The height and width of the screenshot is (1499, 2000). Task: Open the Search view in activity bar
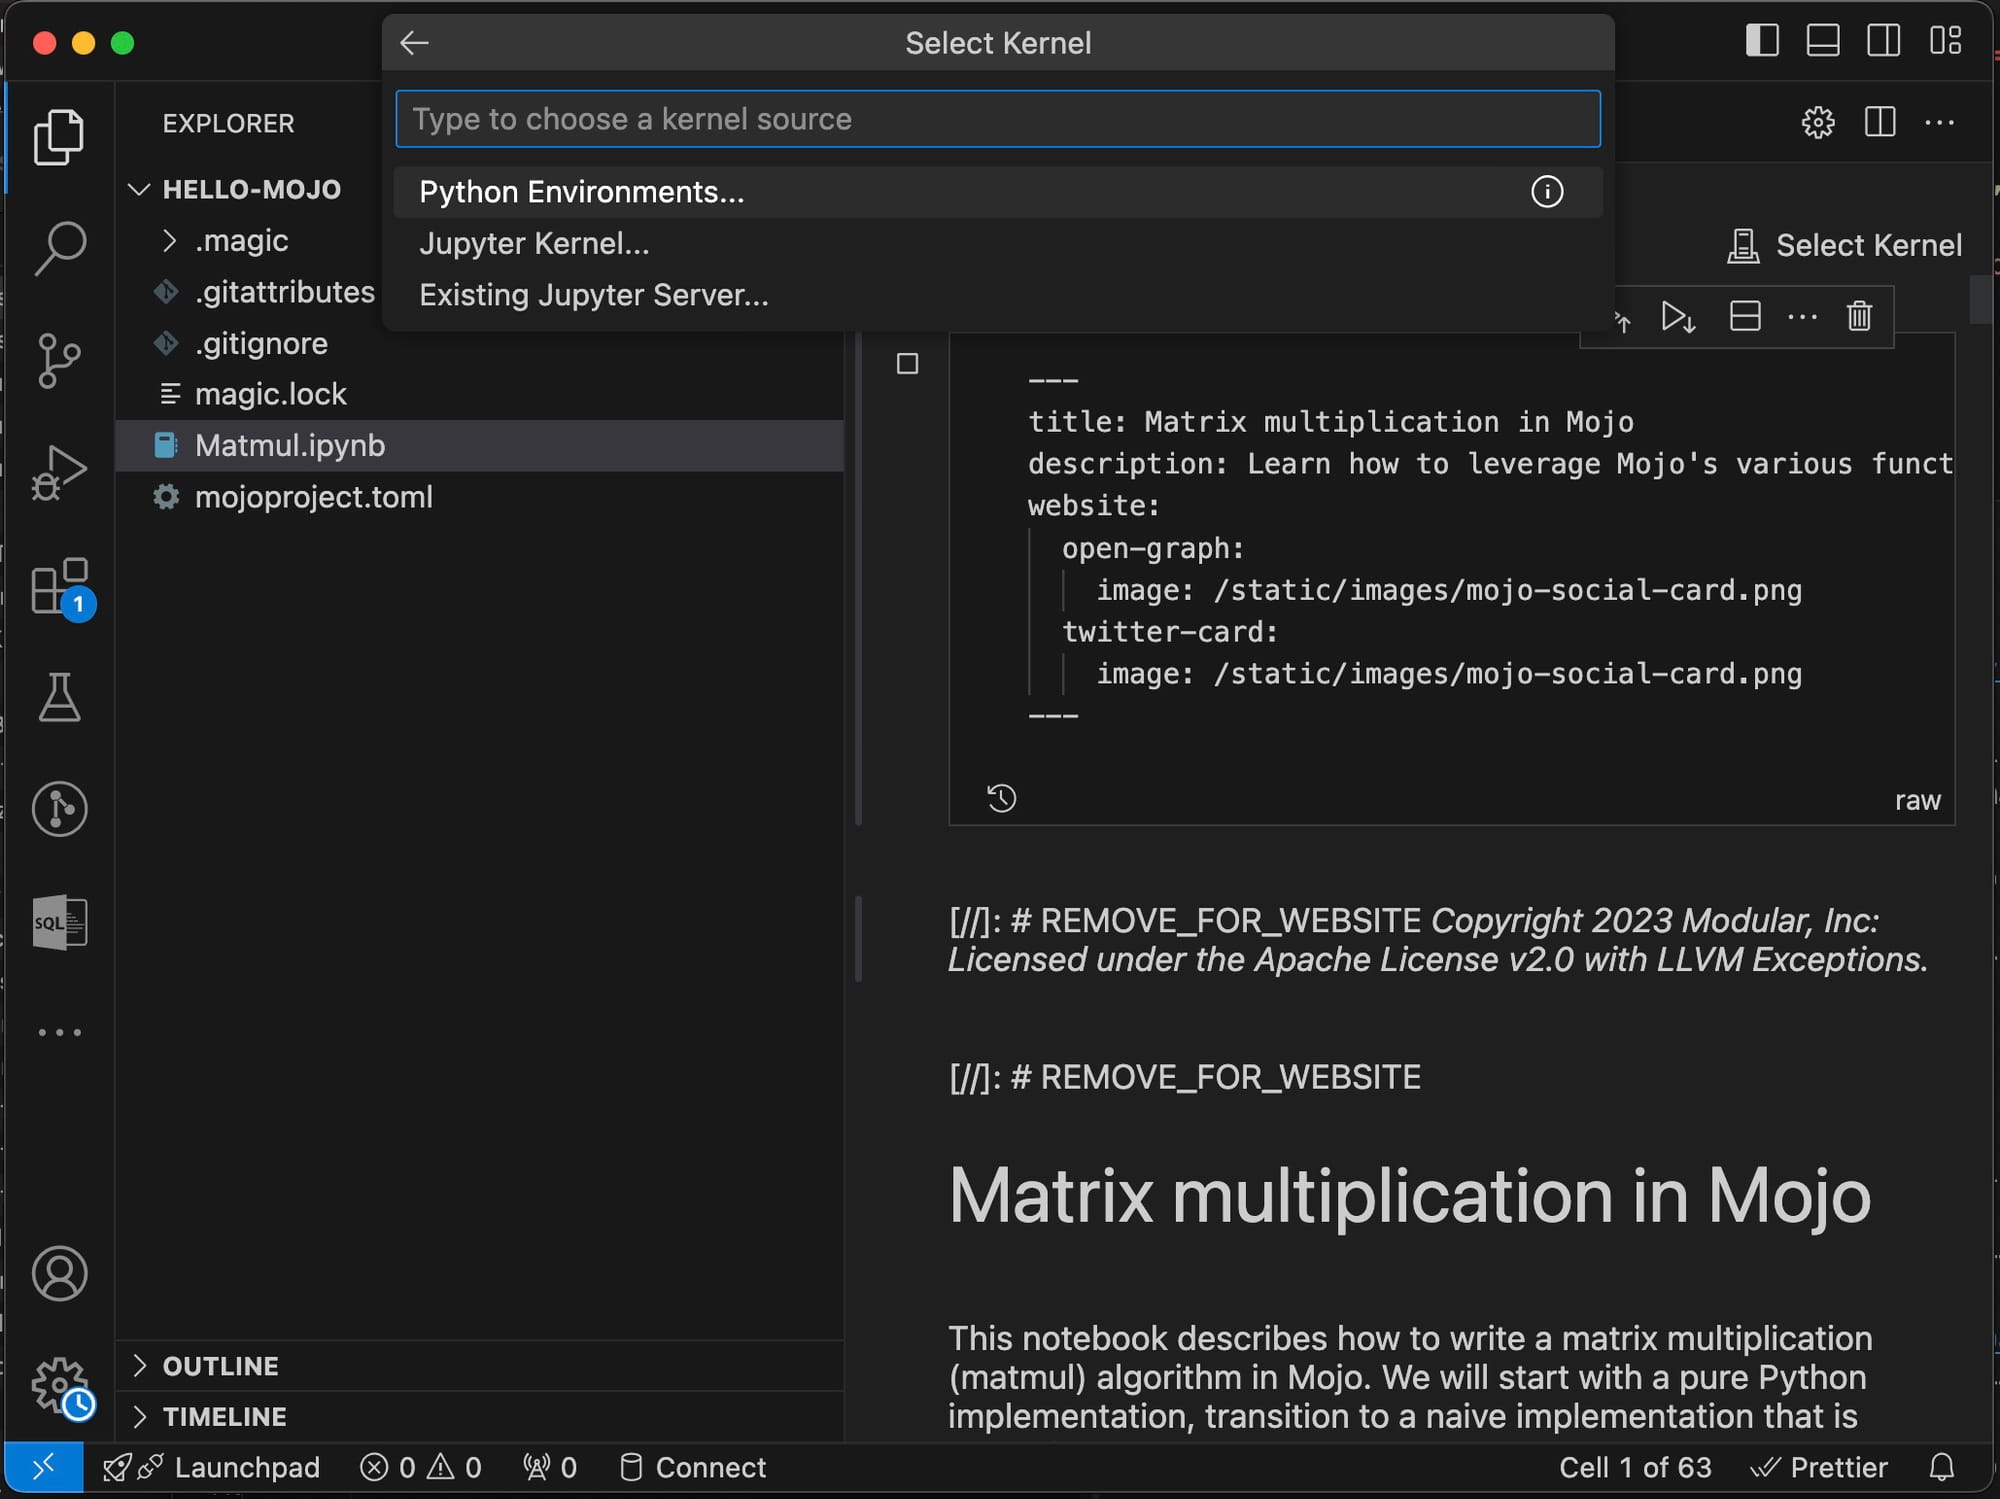(x=59, y=248)
